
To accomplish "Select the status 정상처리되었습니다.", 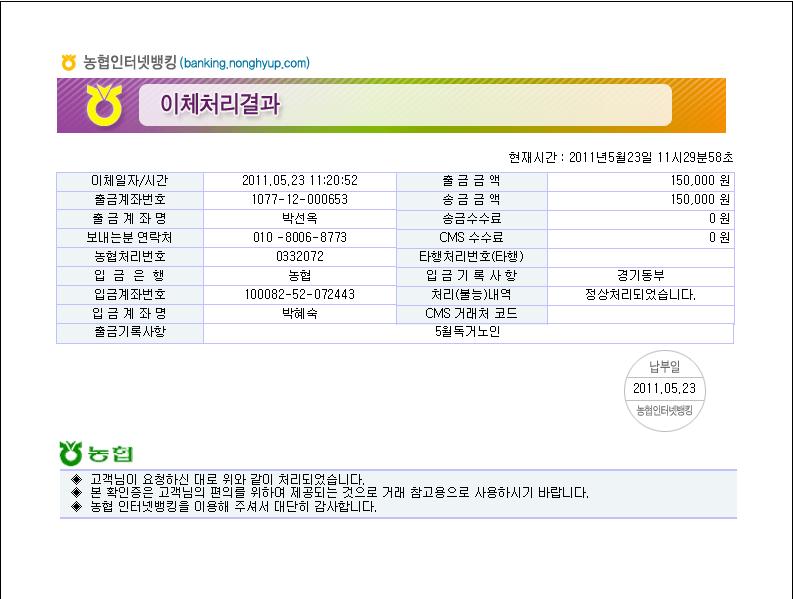I will (x=640, y=294).
